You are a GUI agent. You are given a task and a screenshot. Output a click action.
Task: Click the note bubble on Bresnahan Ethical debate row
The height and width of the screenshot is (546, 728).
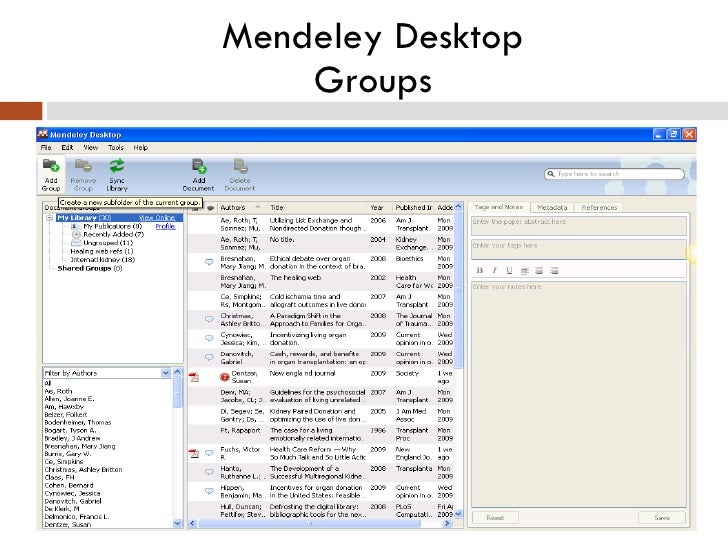pos(209,262)
